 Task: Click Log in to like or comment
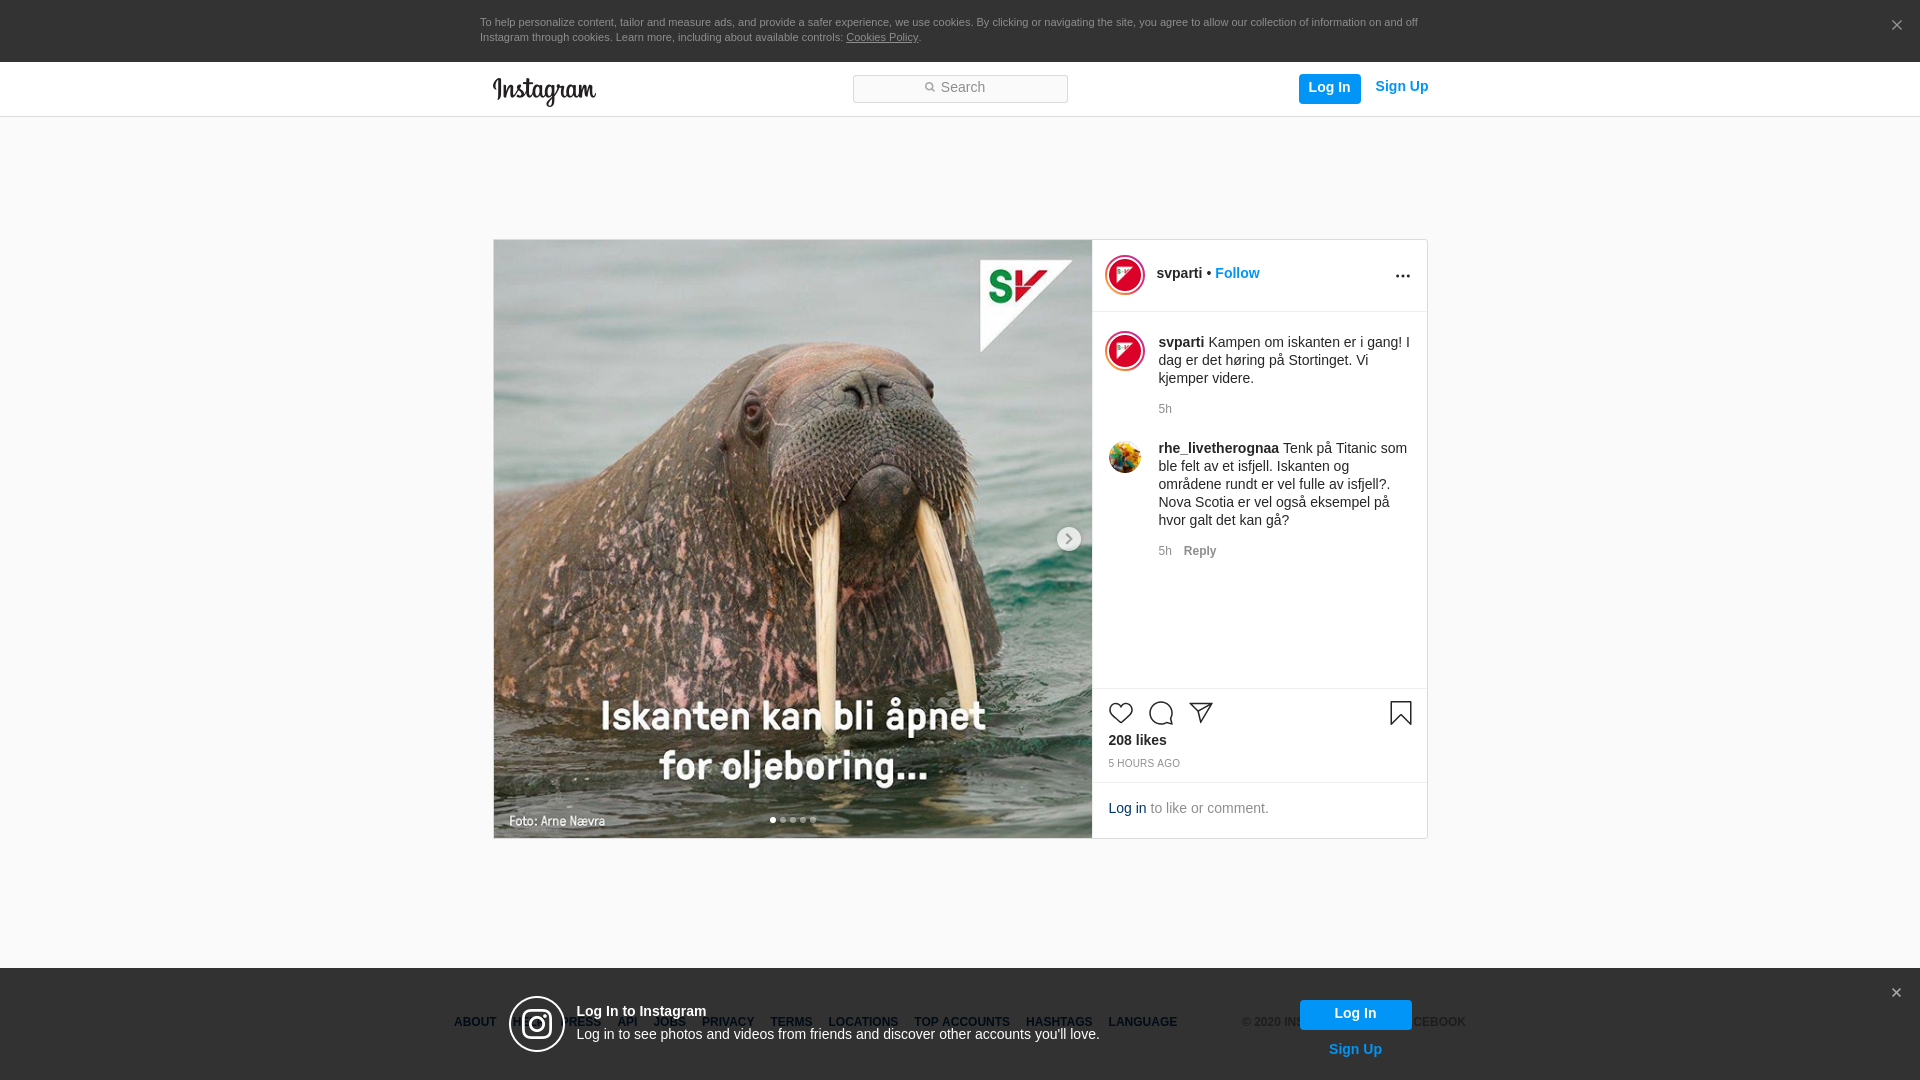(1127, 808)
